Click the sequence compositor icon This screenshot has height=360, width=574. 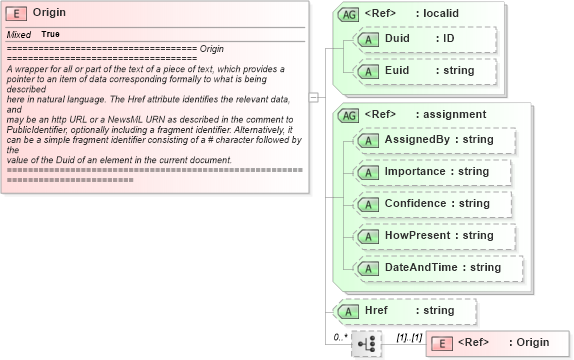(x=366, y=344)
